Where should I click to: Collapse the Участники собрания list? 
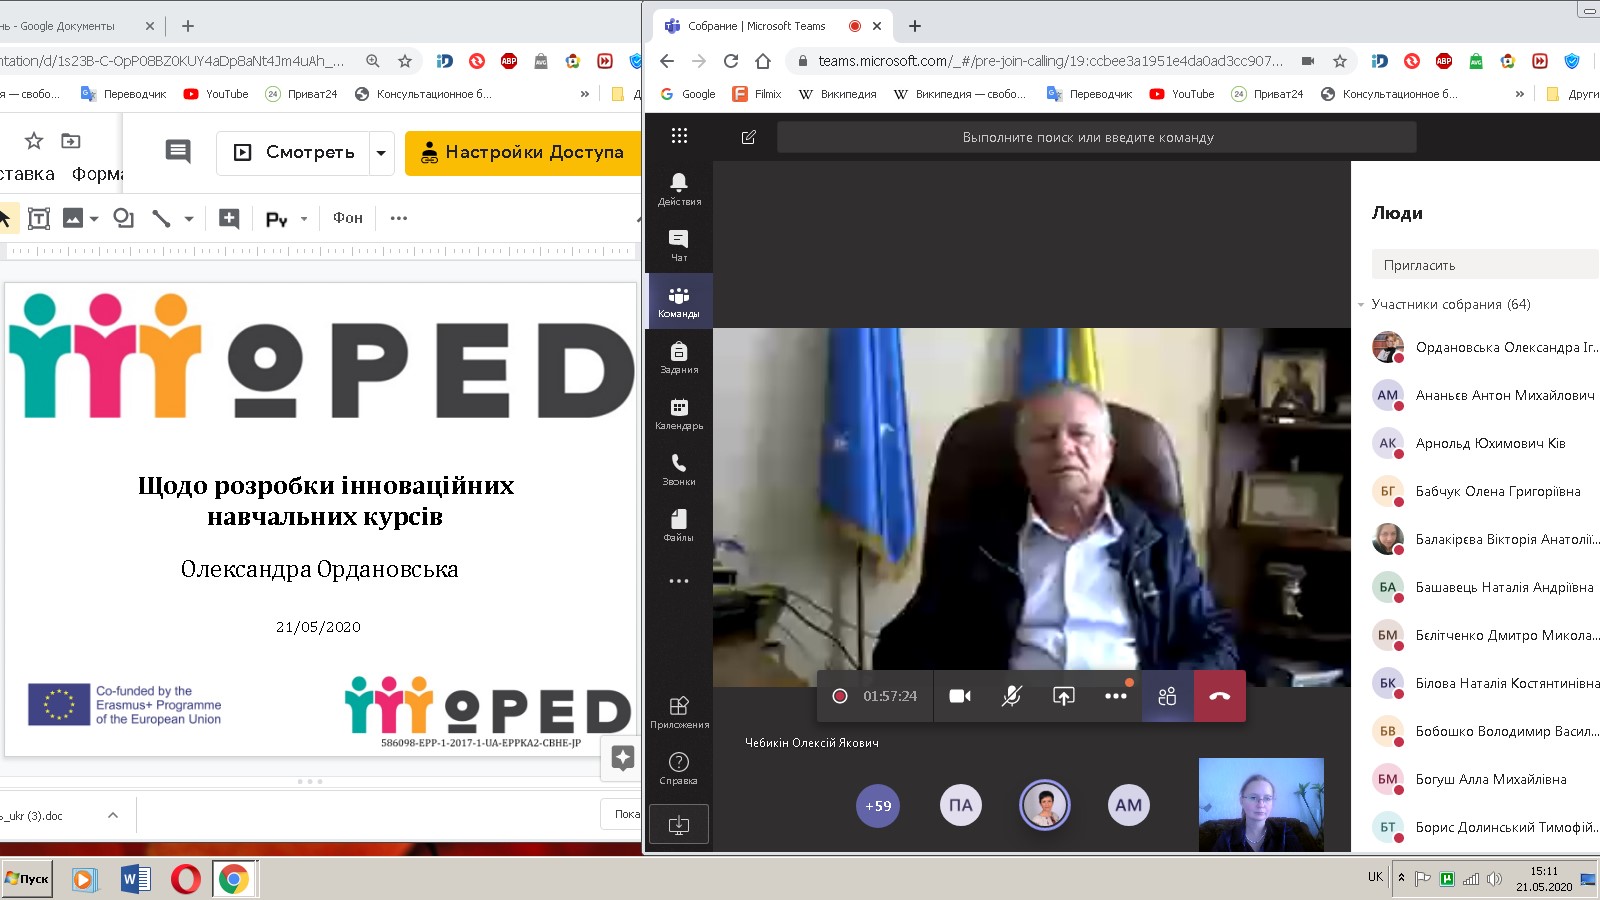(x=1361, y=305)
